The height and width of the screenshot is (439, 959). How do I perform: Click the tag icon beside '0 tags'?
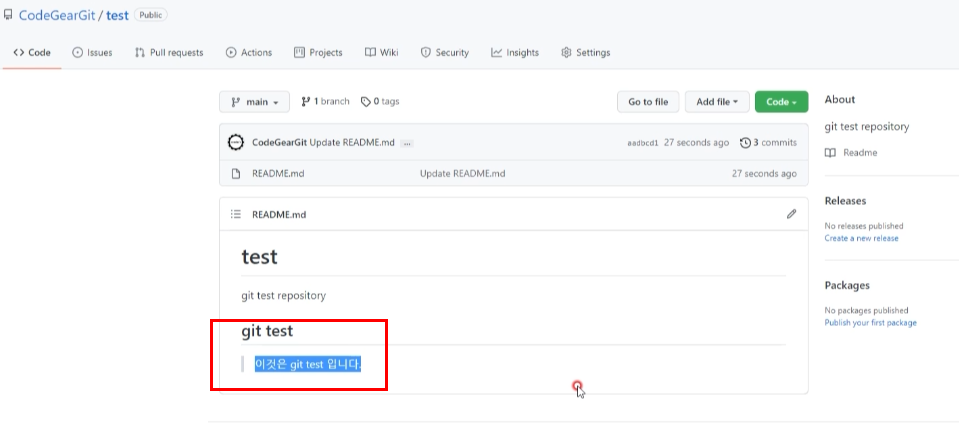[366, 101]
